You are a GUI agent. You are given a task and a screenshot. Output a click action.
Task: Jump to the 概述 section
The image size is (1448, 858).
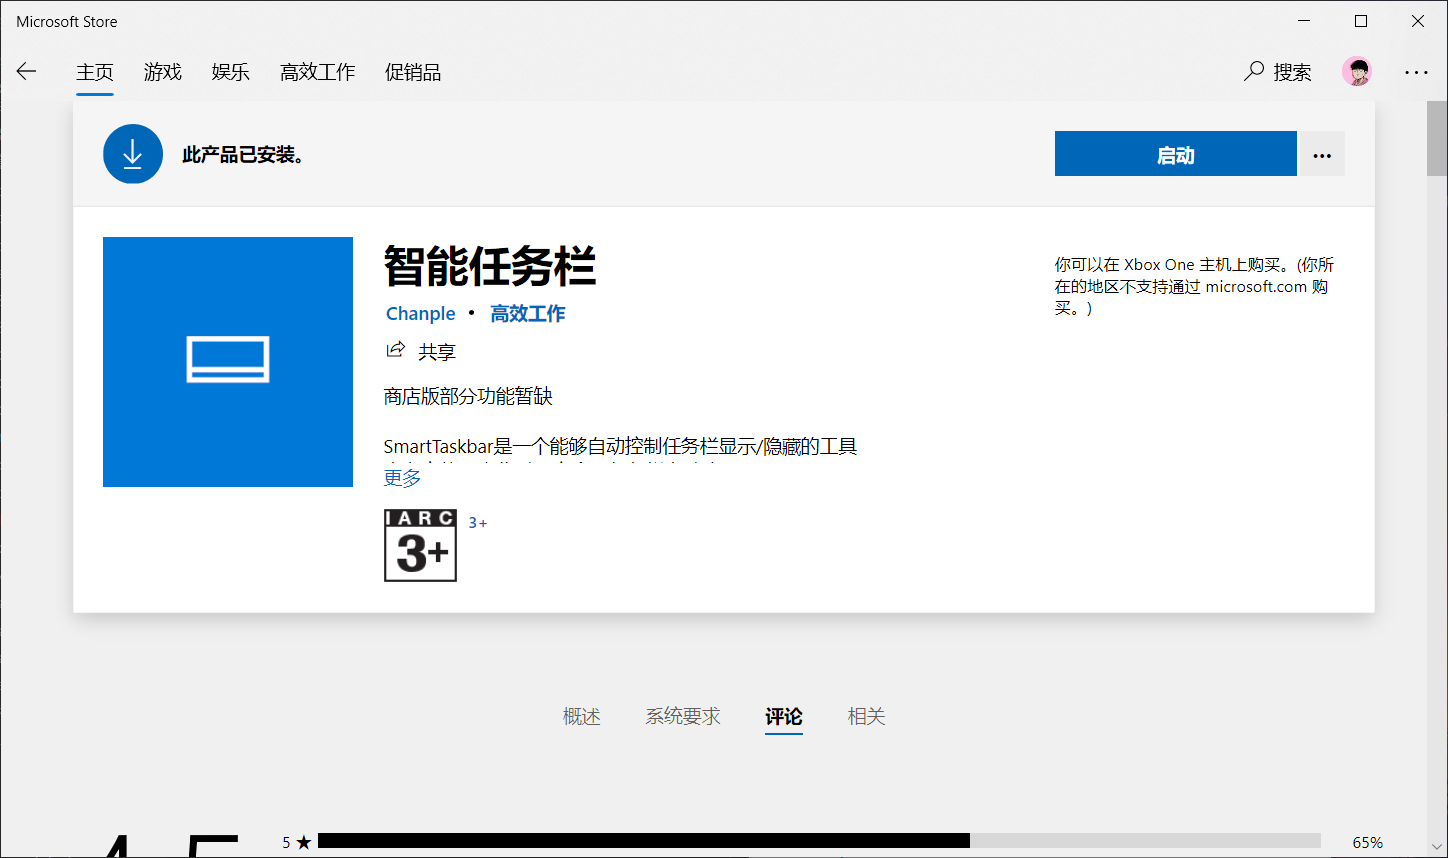[x=582, y=716]
